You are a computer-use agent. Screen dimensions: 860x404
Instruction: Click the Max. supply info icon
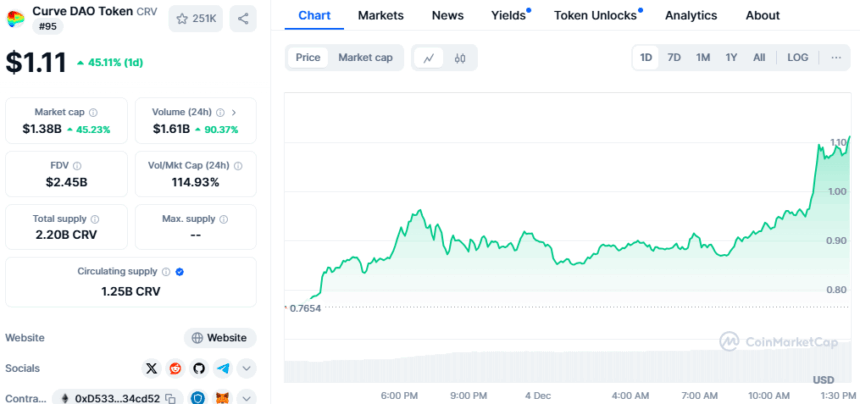tap(224, 219)
